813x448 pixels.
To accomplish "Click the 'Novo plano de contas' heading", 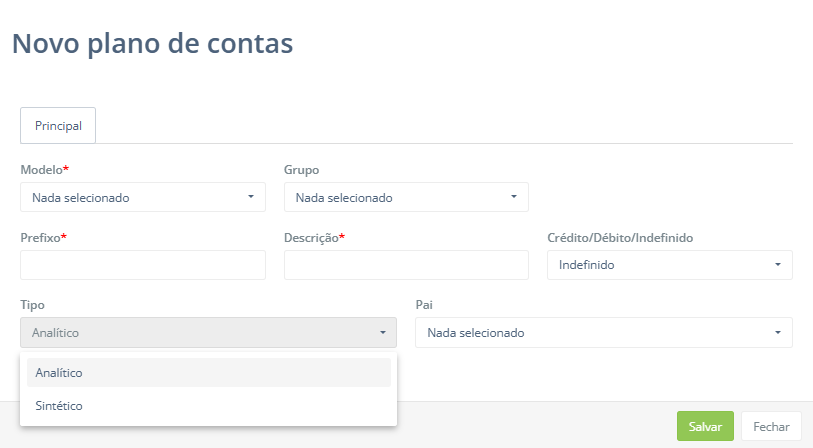I will tap(152, 43).
